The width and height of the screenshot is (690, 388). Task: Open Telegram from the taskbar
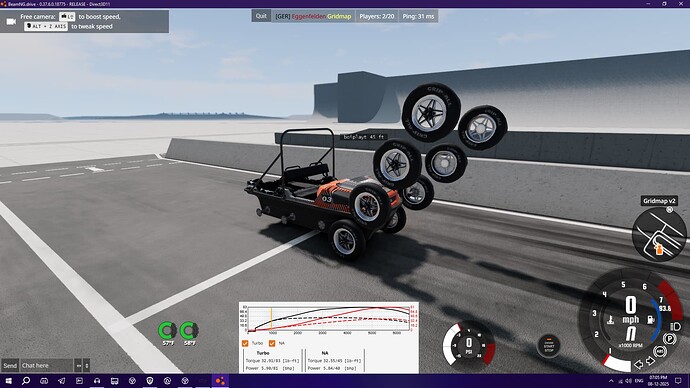pyautogui.click(x=62, y=381)
